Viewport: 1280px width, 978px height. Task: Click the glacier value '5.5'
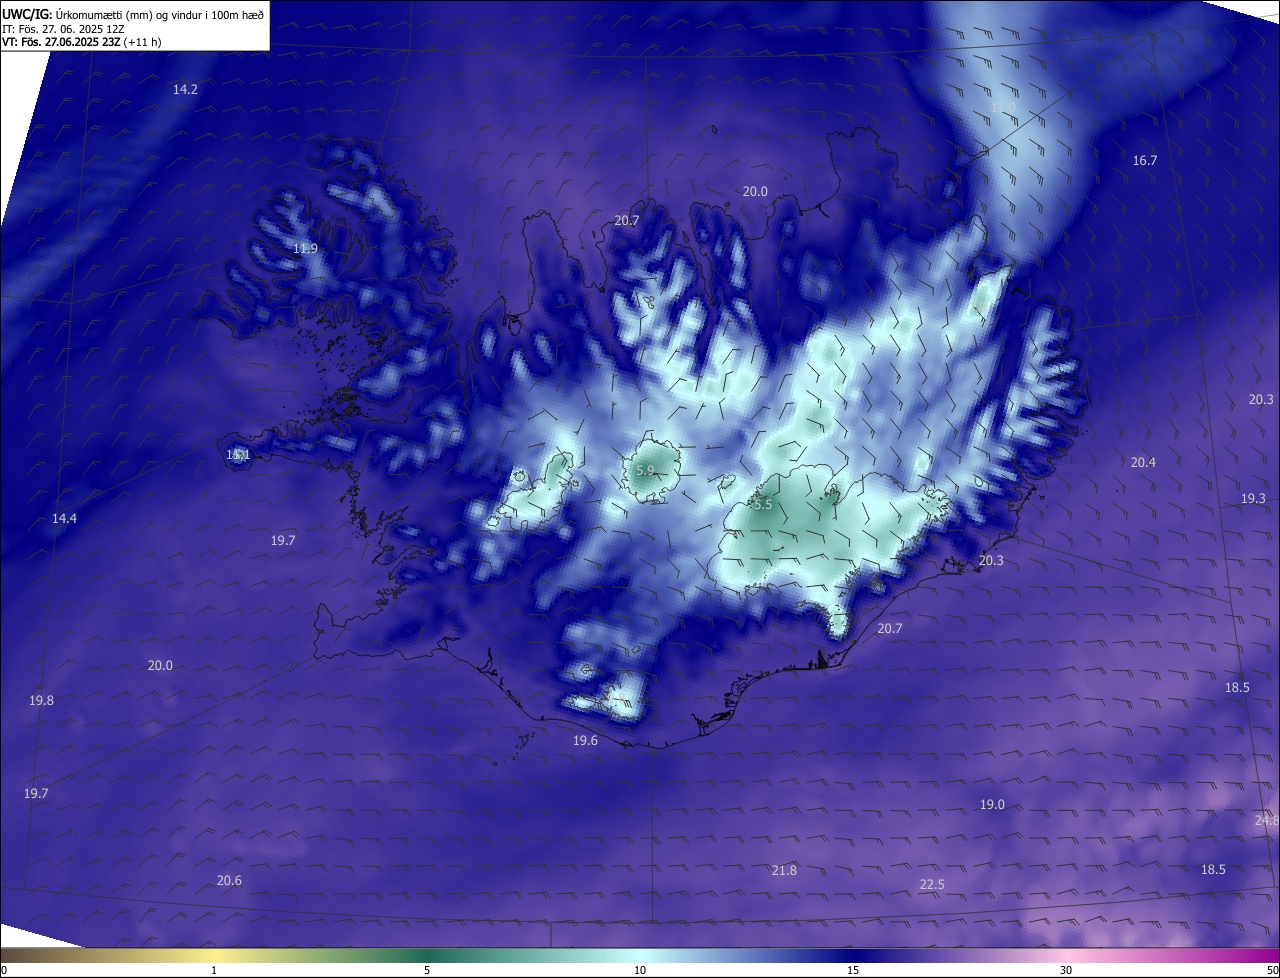tap(763, 505)
